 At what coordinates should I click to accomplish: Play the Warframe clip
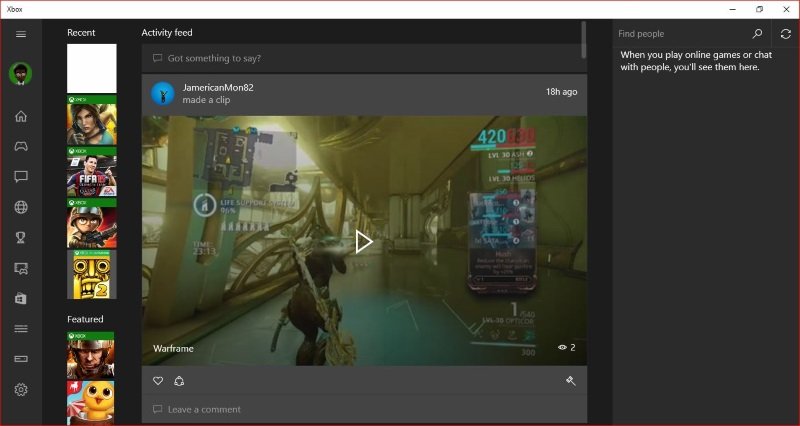pyautogui.click(x=364, y=242)
